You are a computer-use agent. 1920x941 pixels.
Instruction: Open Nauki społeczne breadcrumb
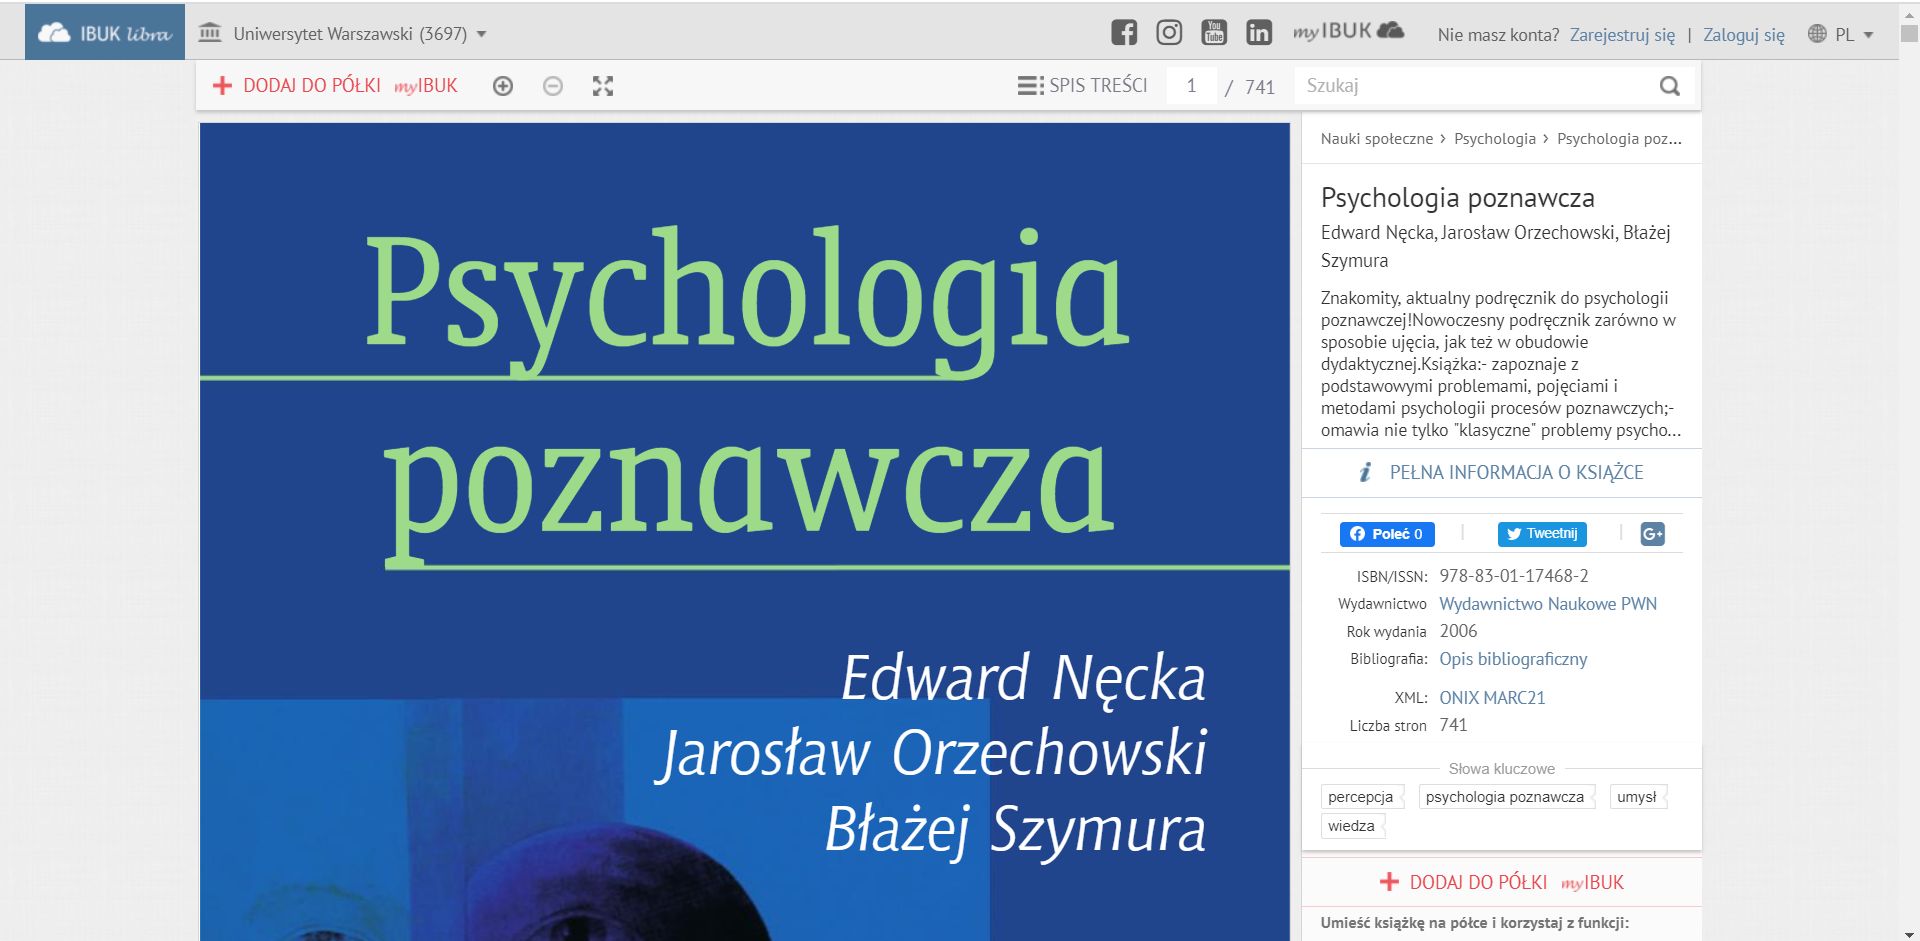[x=1377, y=139]
